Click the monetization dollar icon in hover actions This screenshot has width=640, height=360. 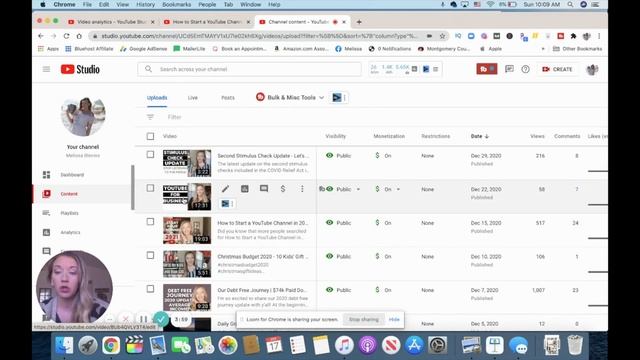tap(283, 189)
